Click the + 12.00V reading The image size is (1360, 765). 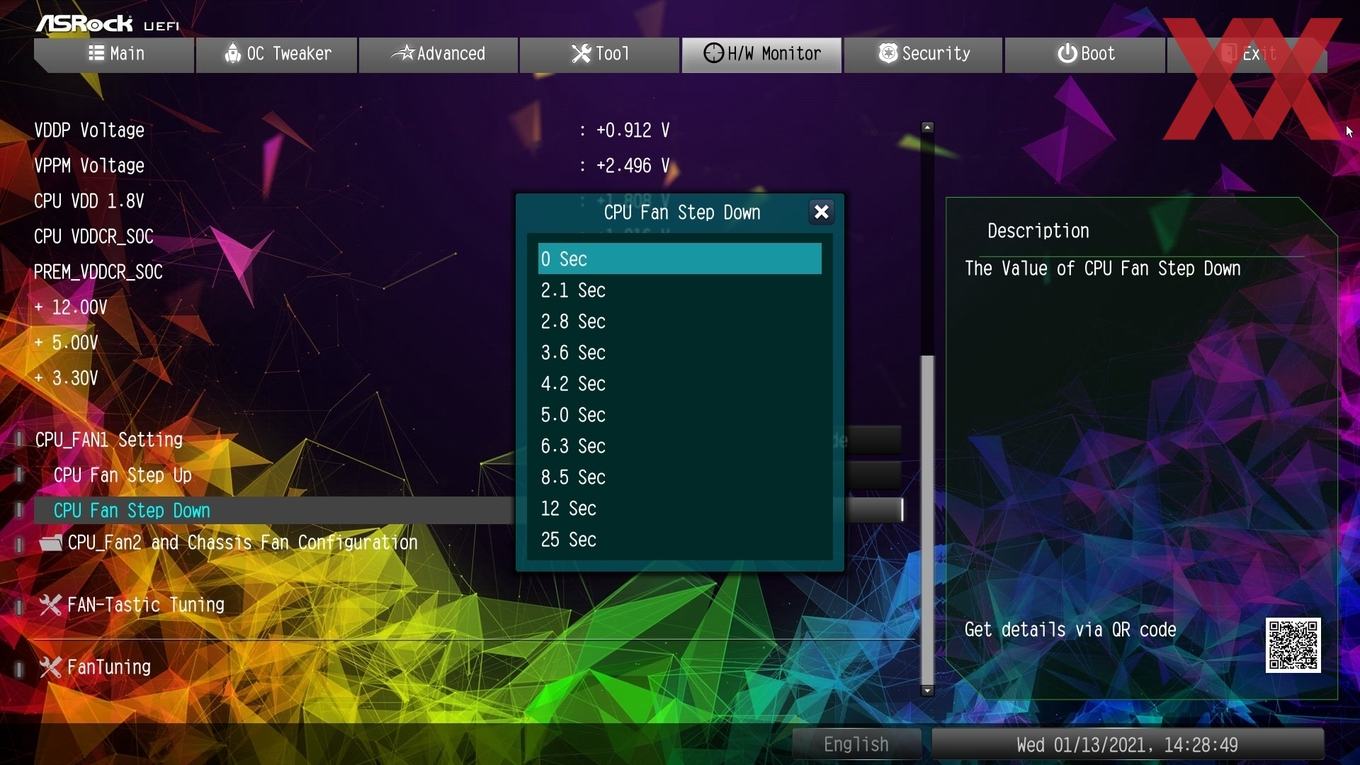coord(70,308)
